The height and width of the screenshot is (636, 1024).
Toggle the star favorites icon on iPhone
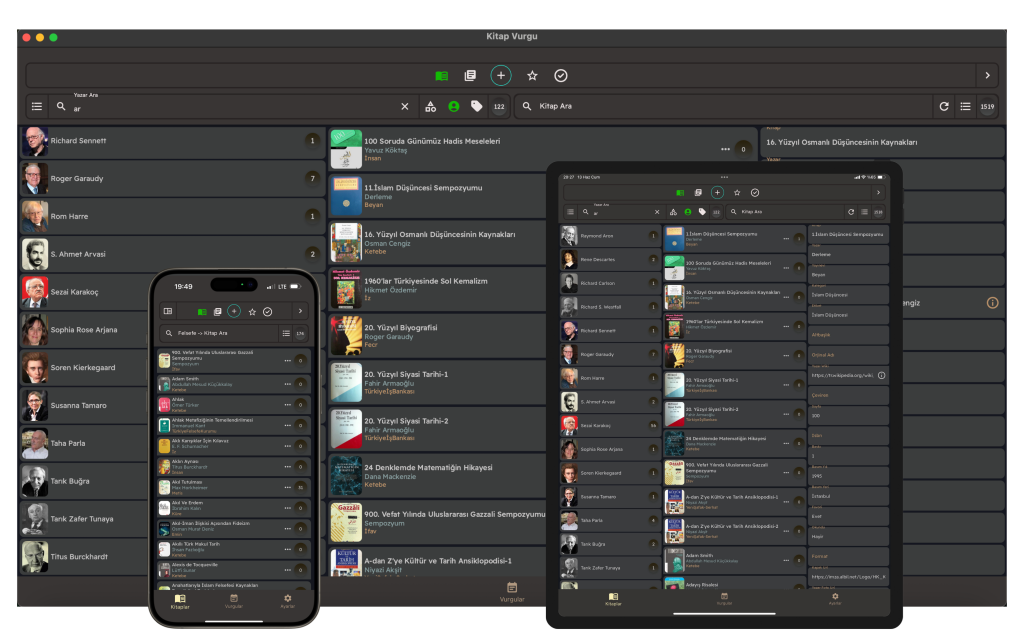tap(252, 312)
